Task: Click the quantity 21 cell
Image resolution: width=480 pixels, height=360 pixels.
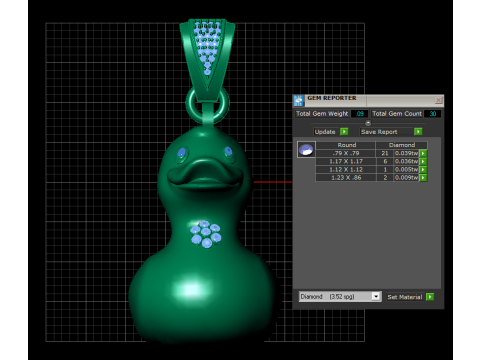Action: [x=385, y=153]
